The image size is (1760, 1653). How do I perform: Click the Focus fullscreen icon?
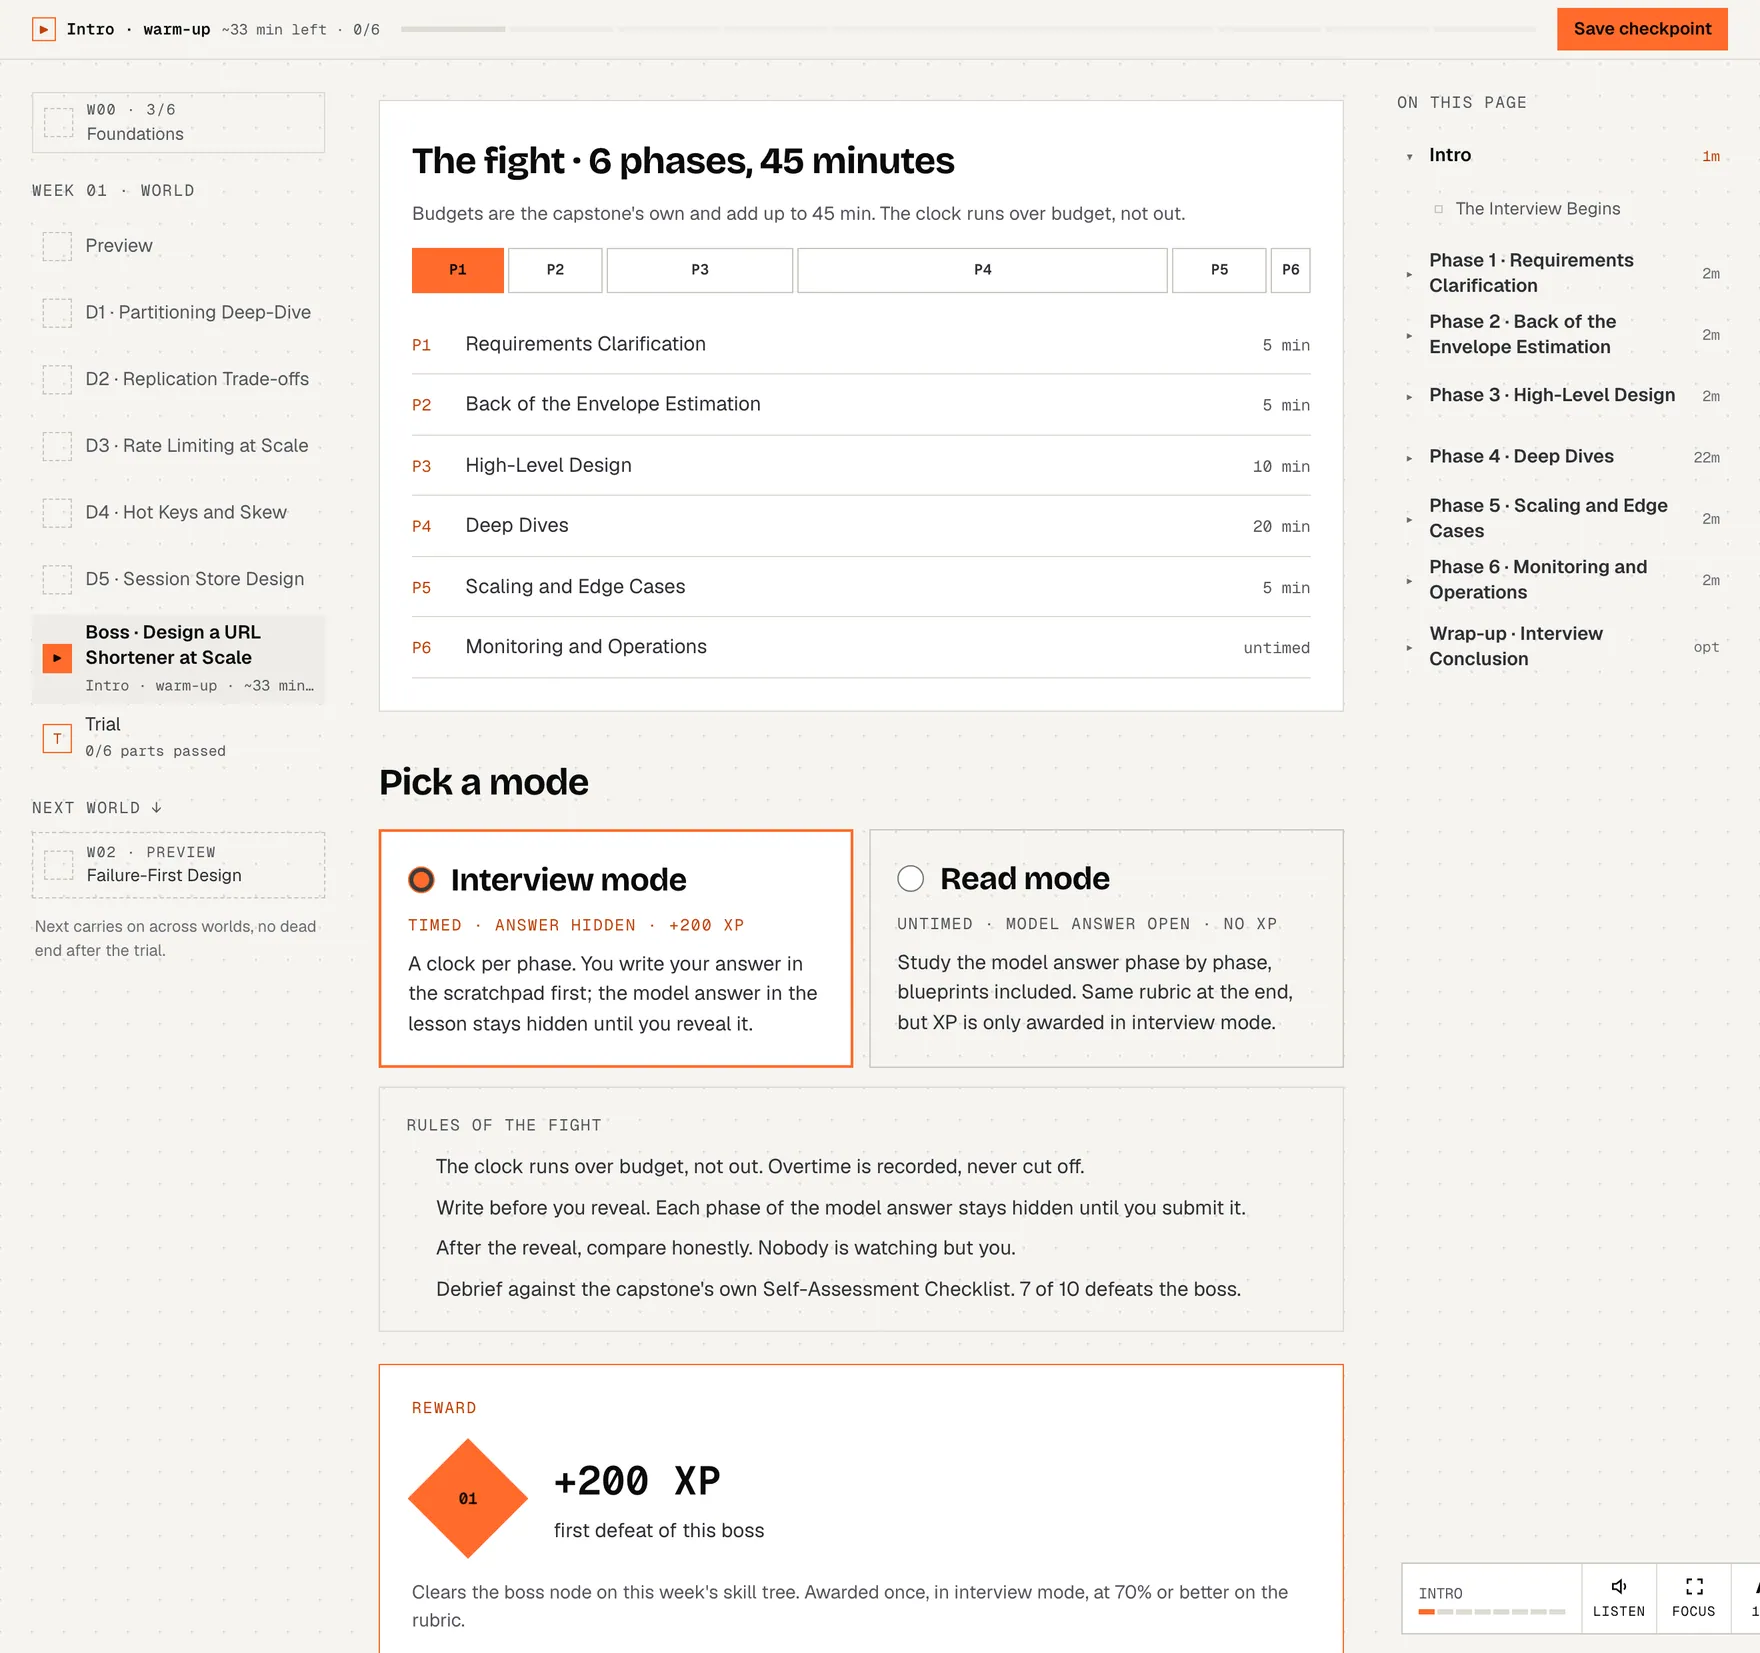(x=1694, y=1586)
